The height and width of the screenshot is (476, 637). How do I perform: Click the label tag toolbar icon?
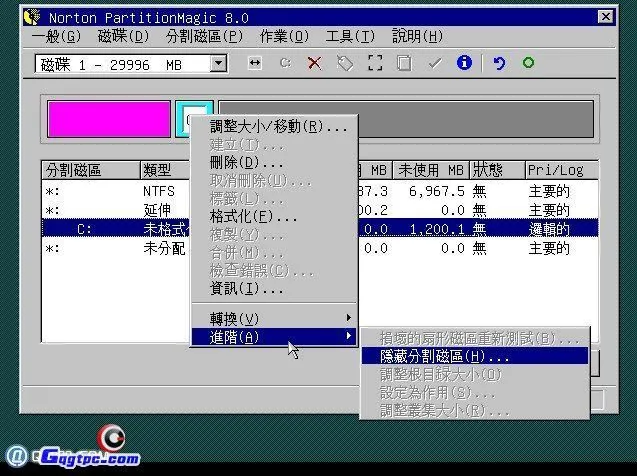345,63
